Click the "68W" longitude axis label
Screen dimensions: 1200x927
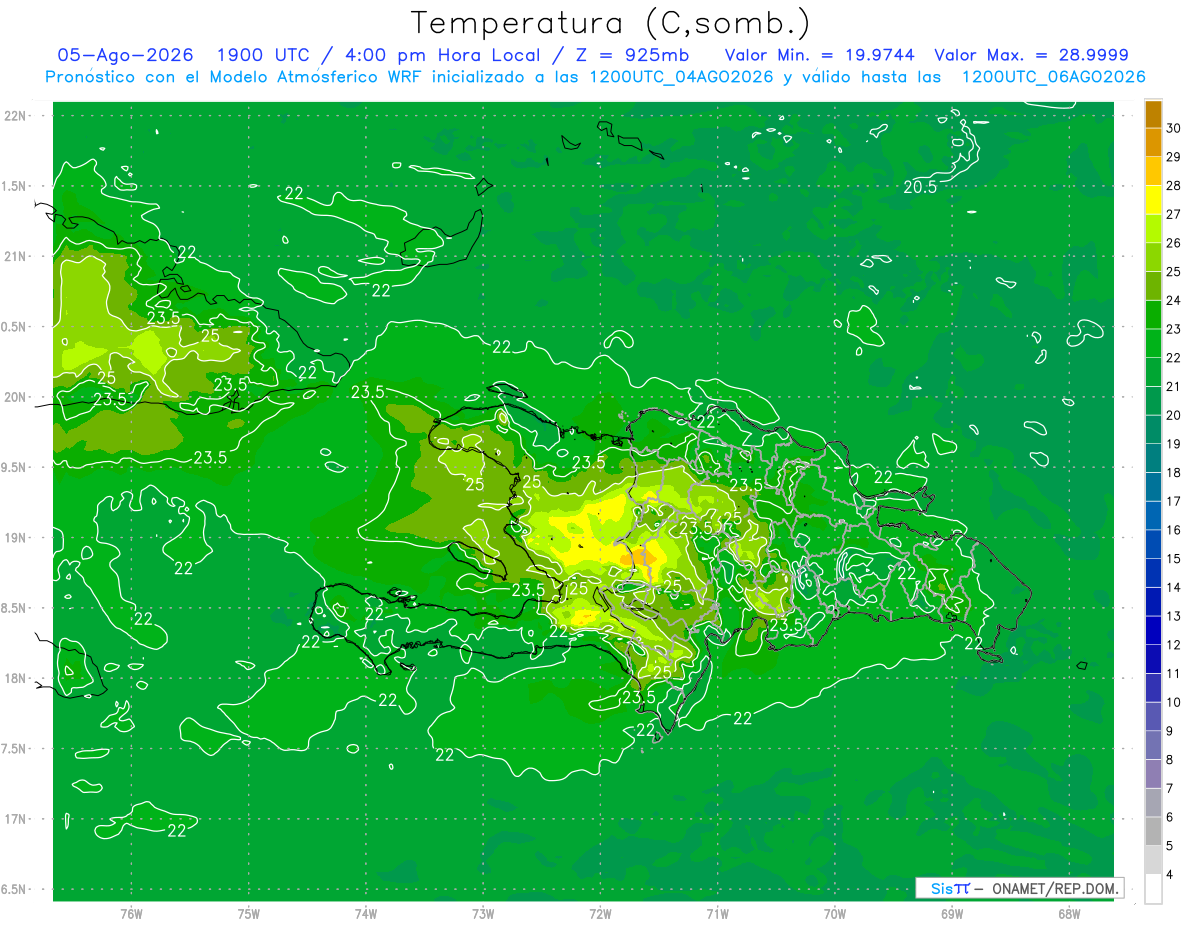pyautogui.click(x=1068, y=913)
